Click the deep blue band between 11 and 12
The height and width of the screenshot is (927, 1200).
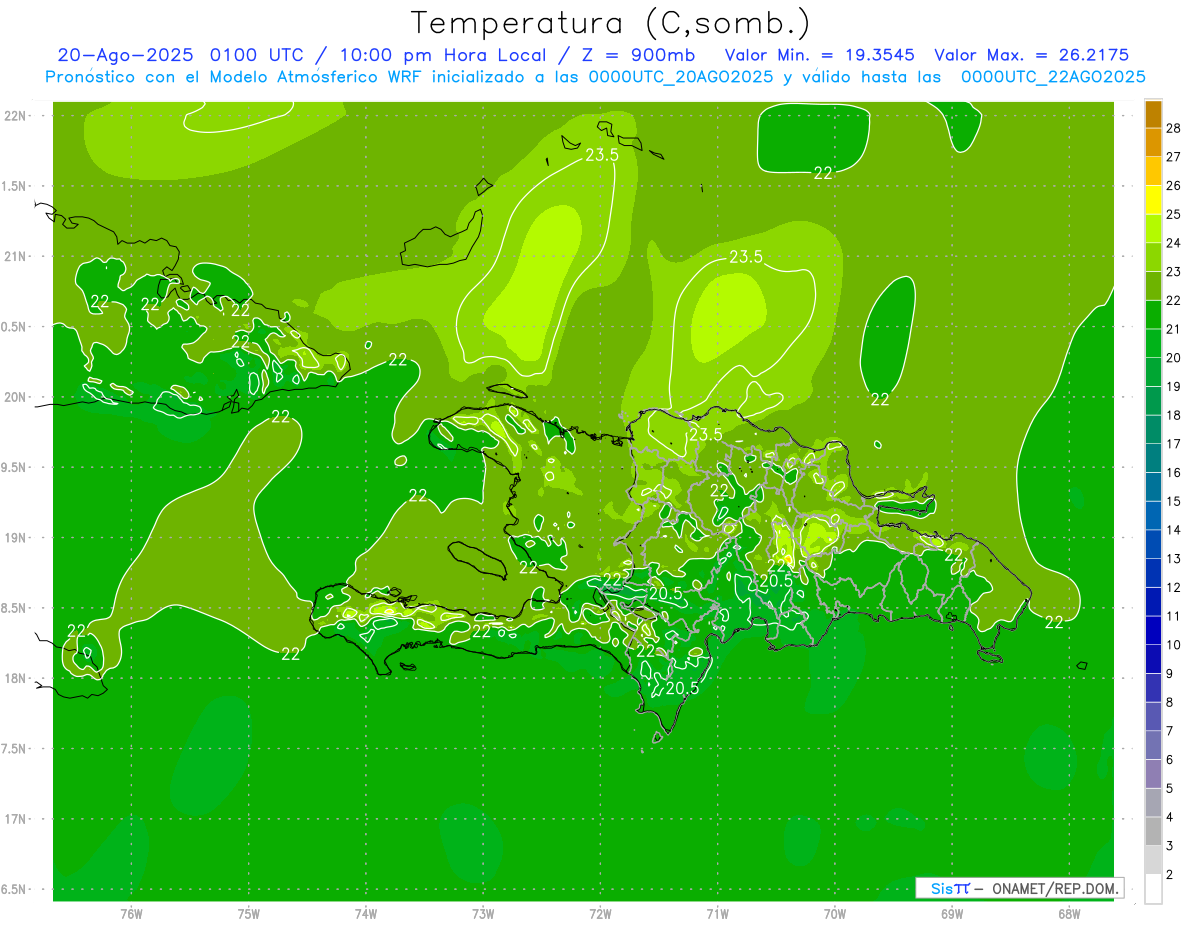(1153, 602)
